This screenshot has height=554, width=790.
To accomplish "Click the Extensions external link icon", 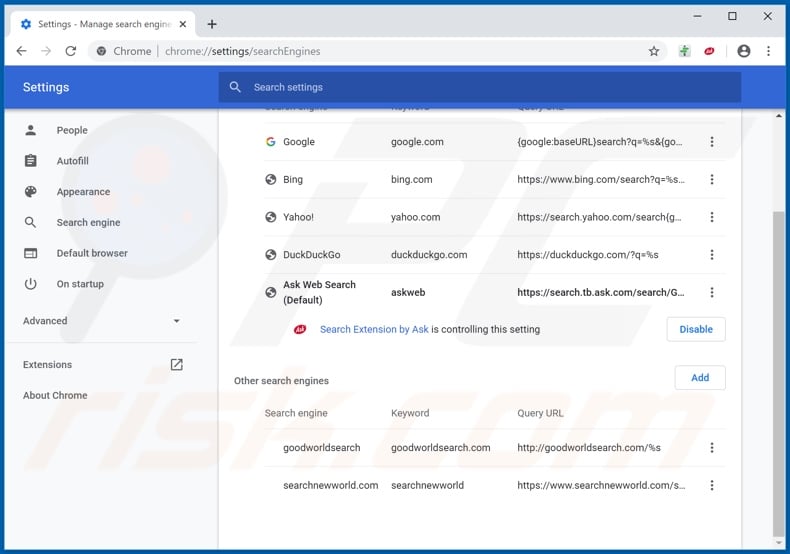I will (176, 364).
